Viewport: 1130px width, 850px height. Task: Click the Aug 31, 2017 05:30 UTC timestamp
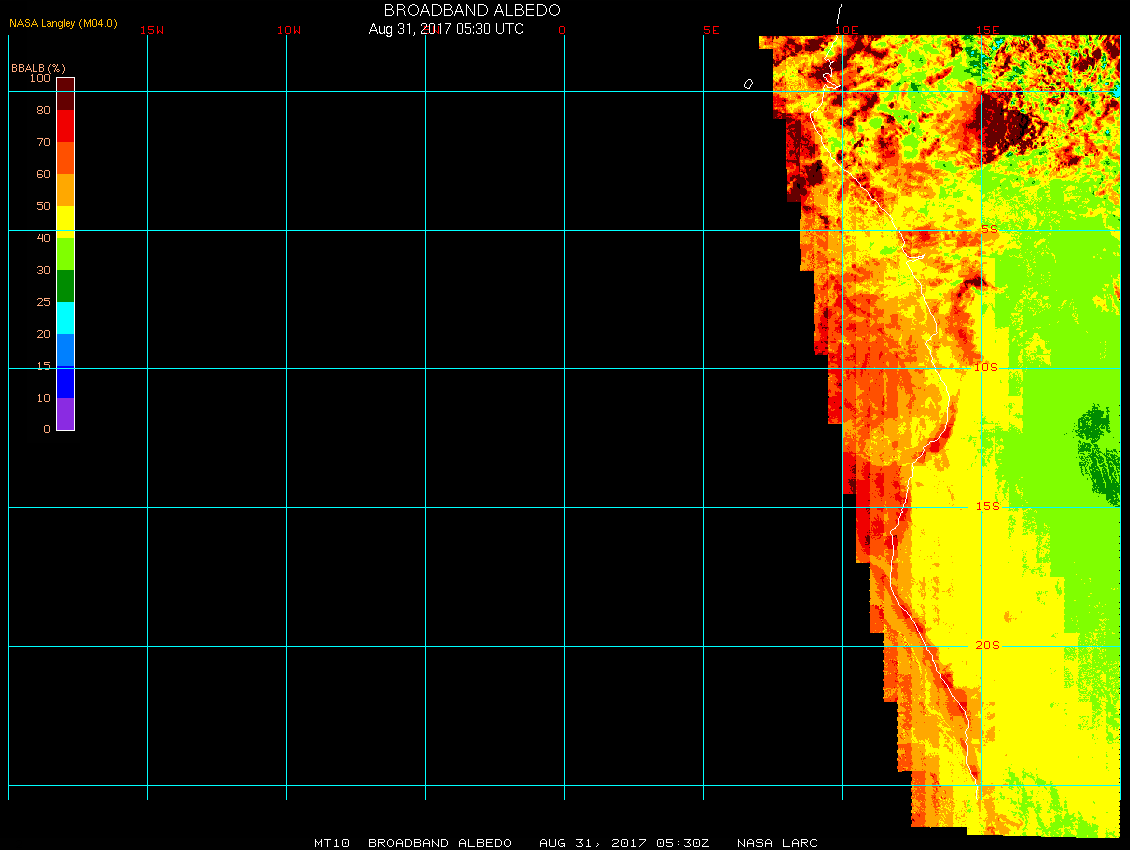[446, 29]
